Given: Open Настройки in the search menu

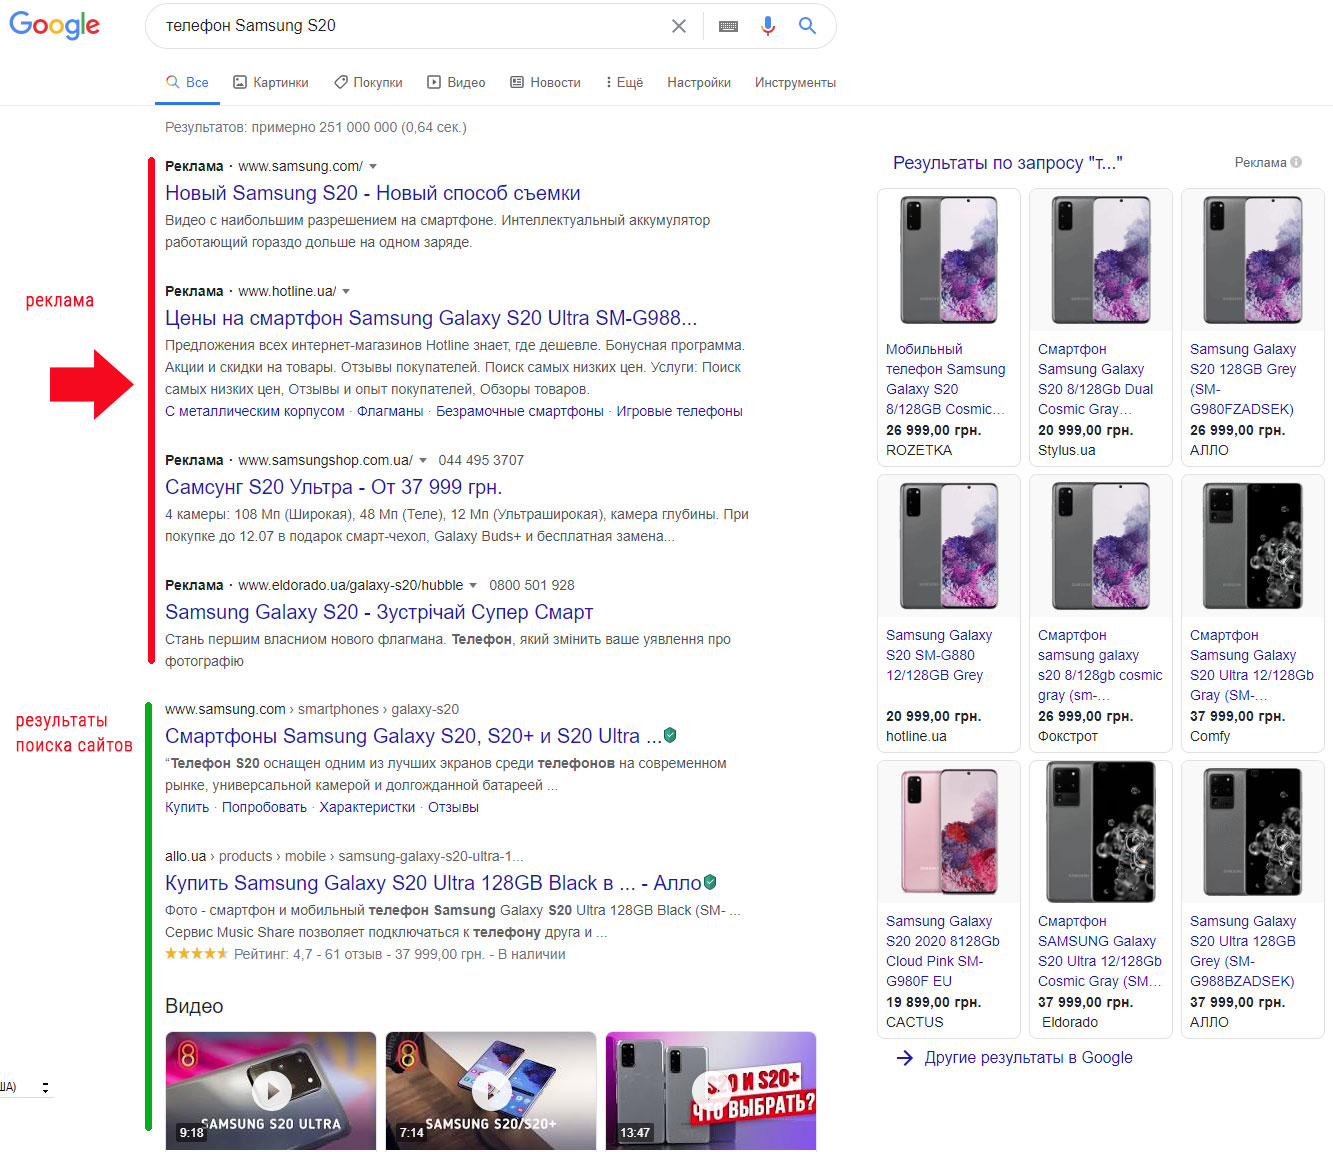Looking at the screenshot, I should click(699, 82).
